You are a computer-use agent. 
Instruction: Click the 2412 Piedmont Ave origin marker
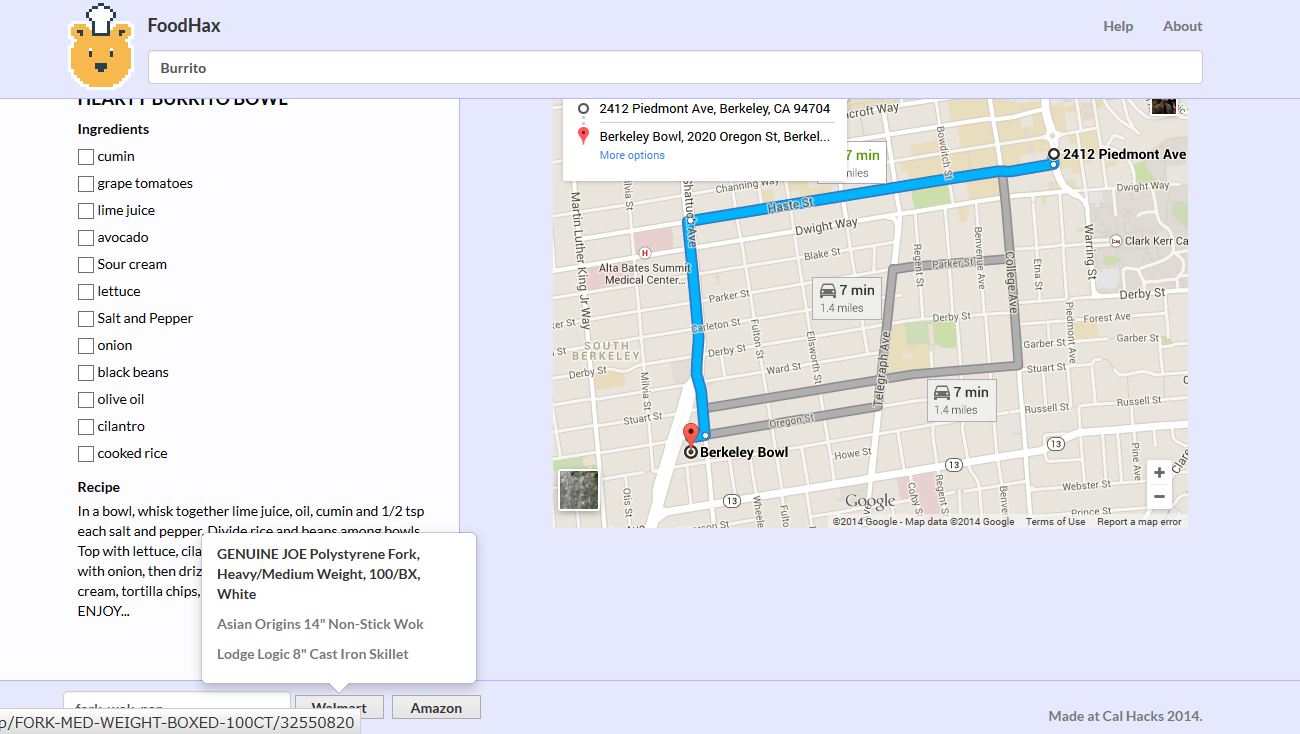1053,154
